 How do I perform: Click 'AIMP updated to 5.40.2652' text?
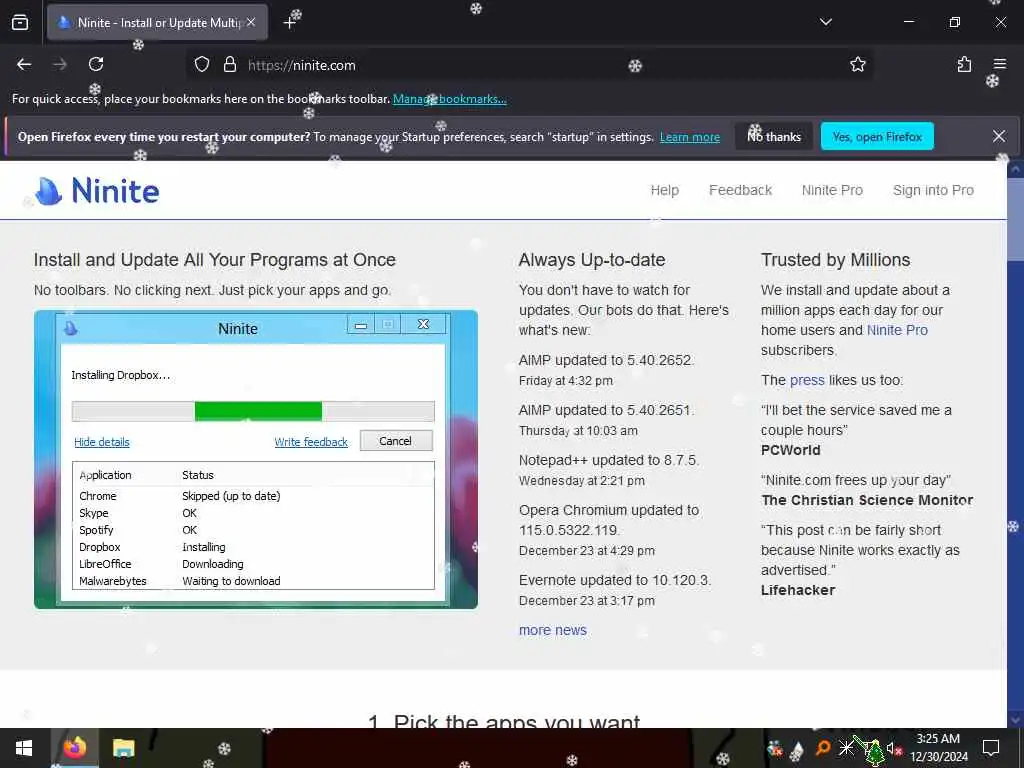[x=606, y=360]
